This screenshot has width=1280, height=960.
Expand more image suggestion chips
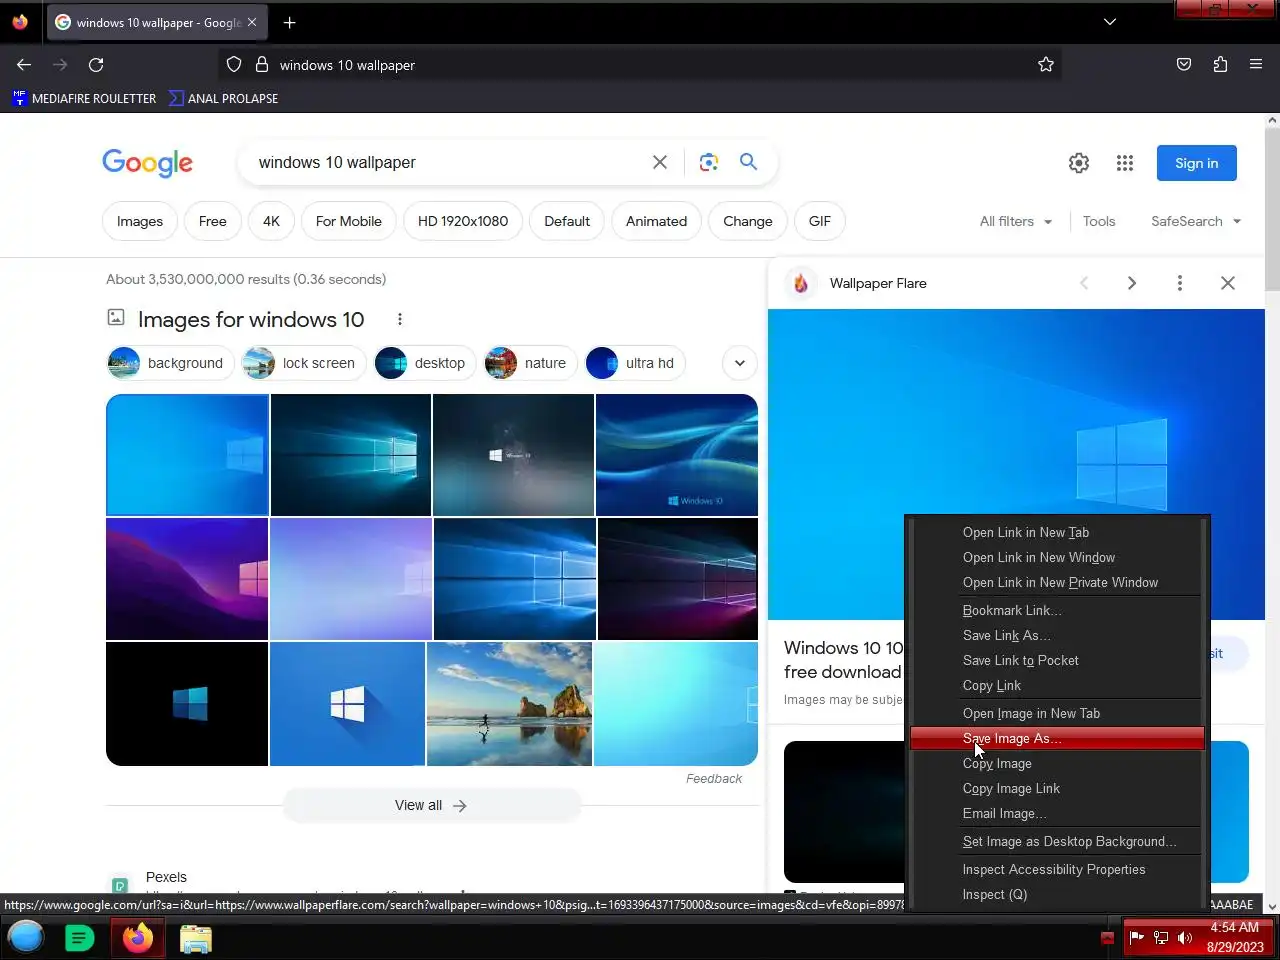pos(740,363)
